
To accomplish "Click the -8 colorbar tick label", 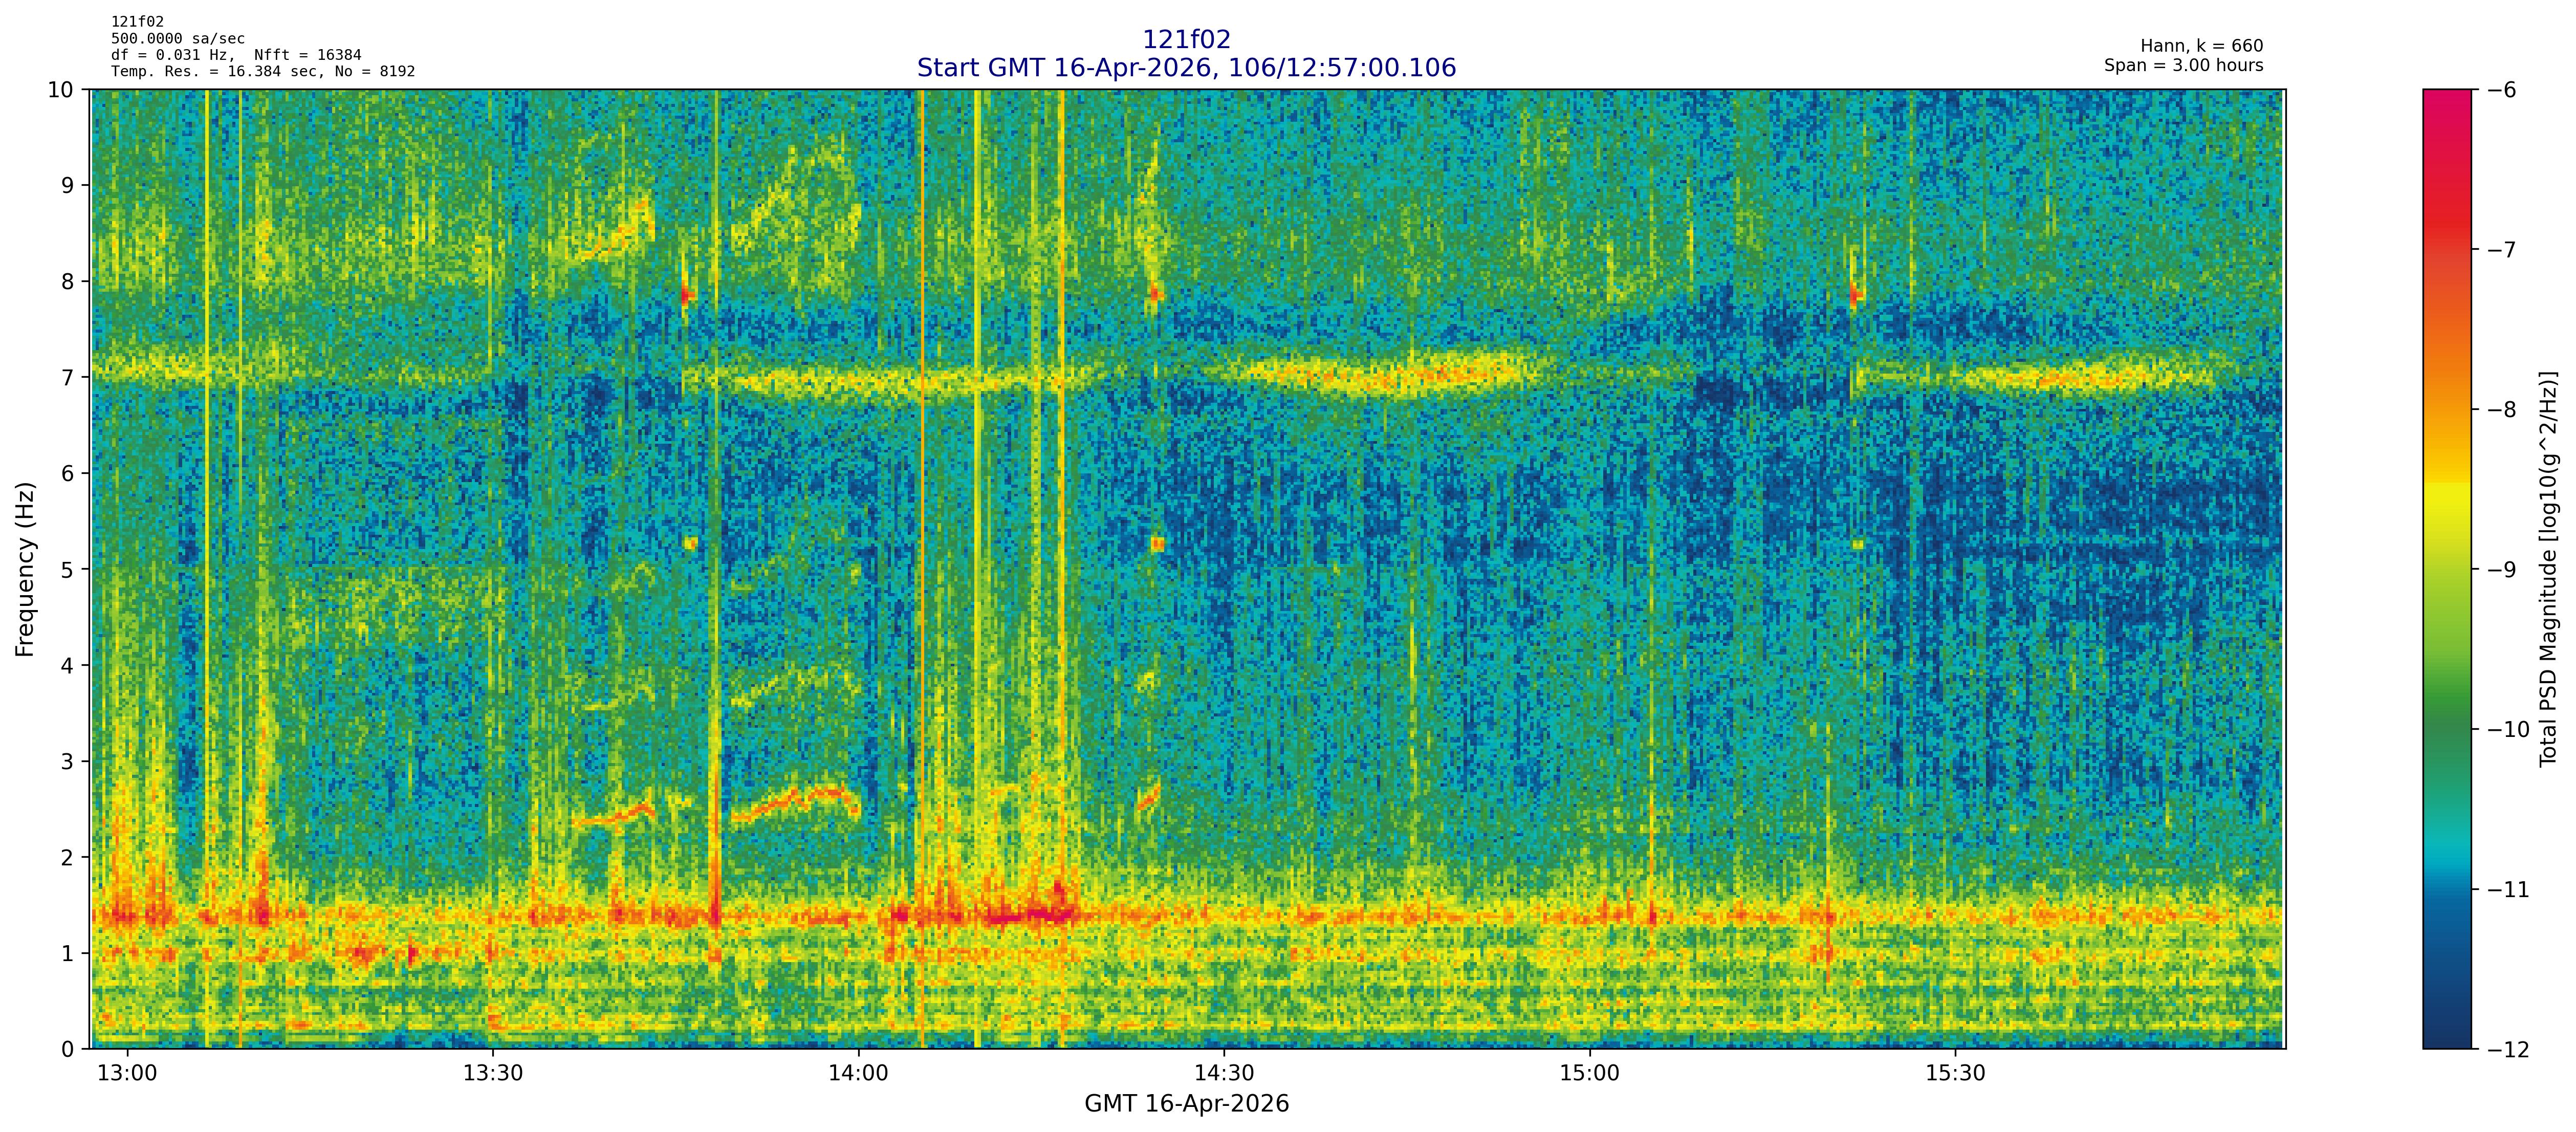I will point(2501,410).
